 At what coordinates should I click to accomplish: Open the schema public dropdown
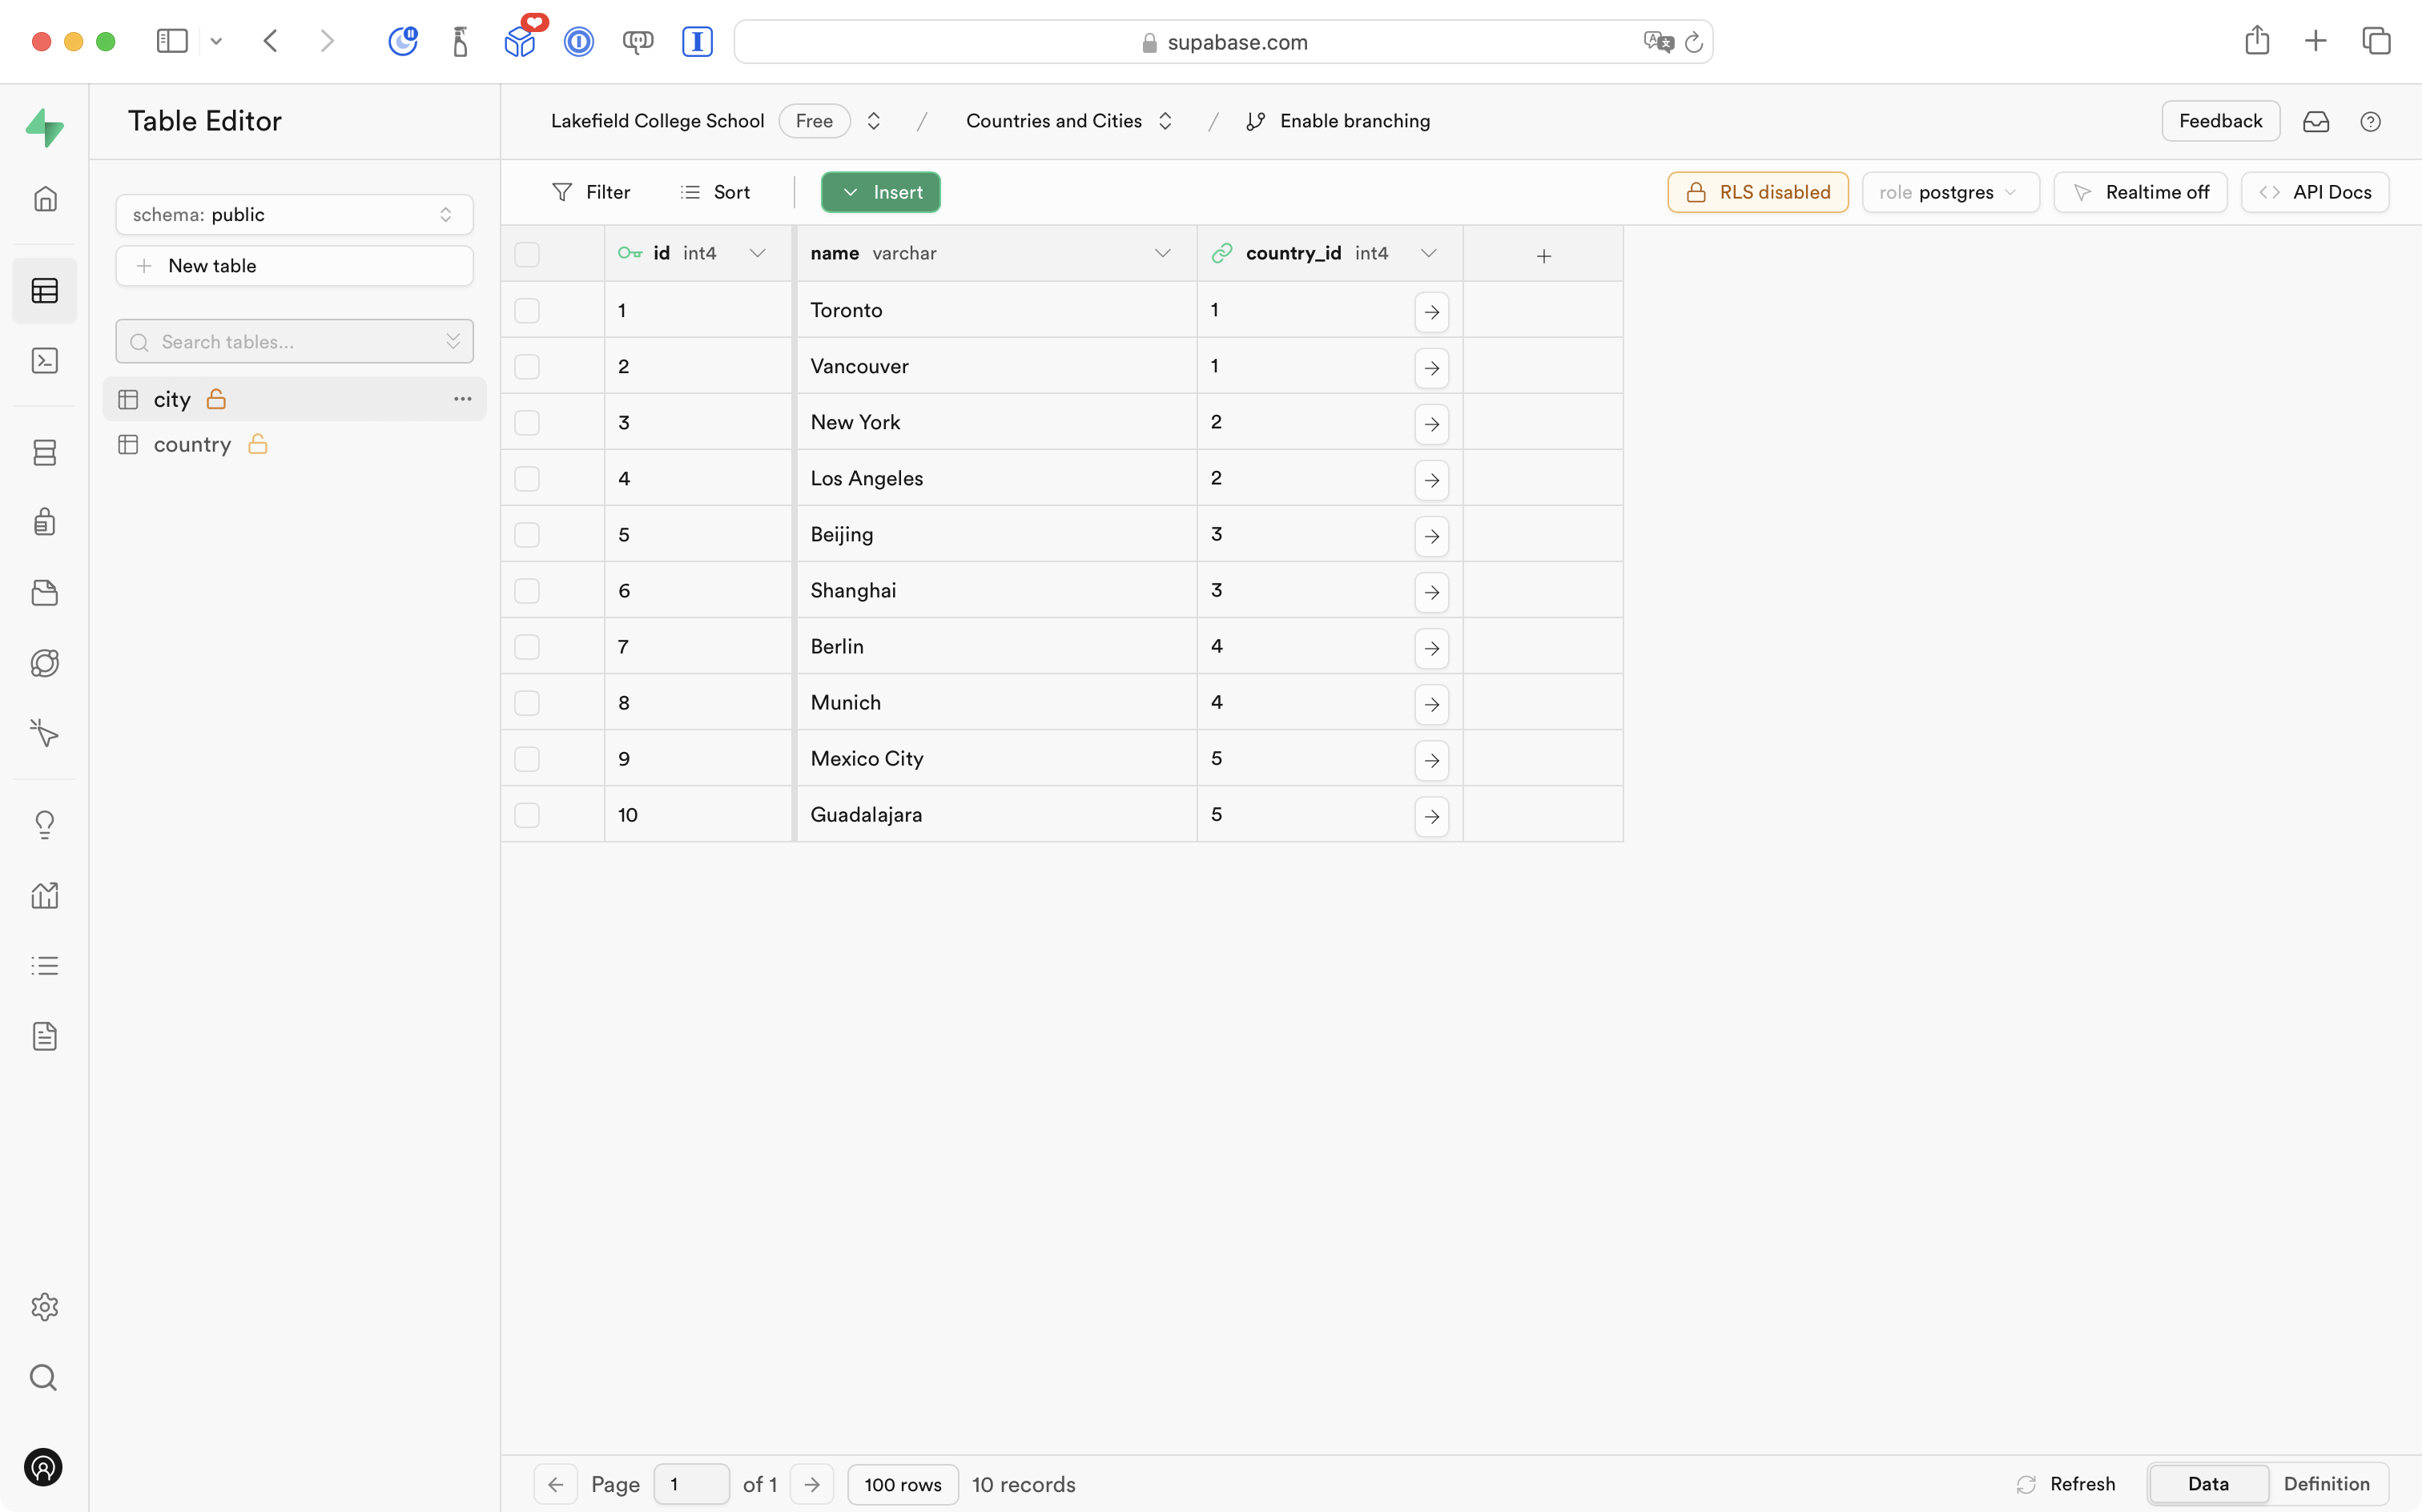[x=294, y=215]
